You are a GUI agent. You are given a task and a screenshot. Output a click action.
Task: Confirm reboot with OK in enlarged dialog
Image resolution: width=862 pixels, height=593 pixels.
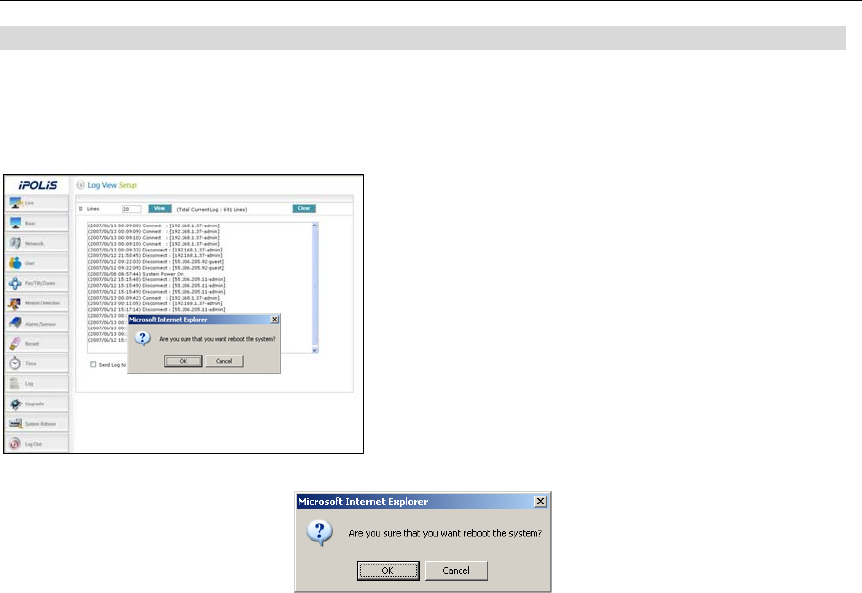click(x=388, y=570)
